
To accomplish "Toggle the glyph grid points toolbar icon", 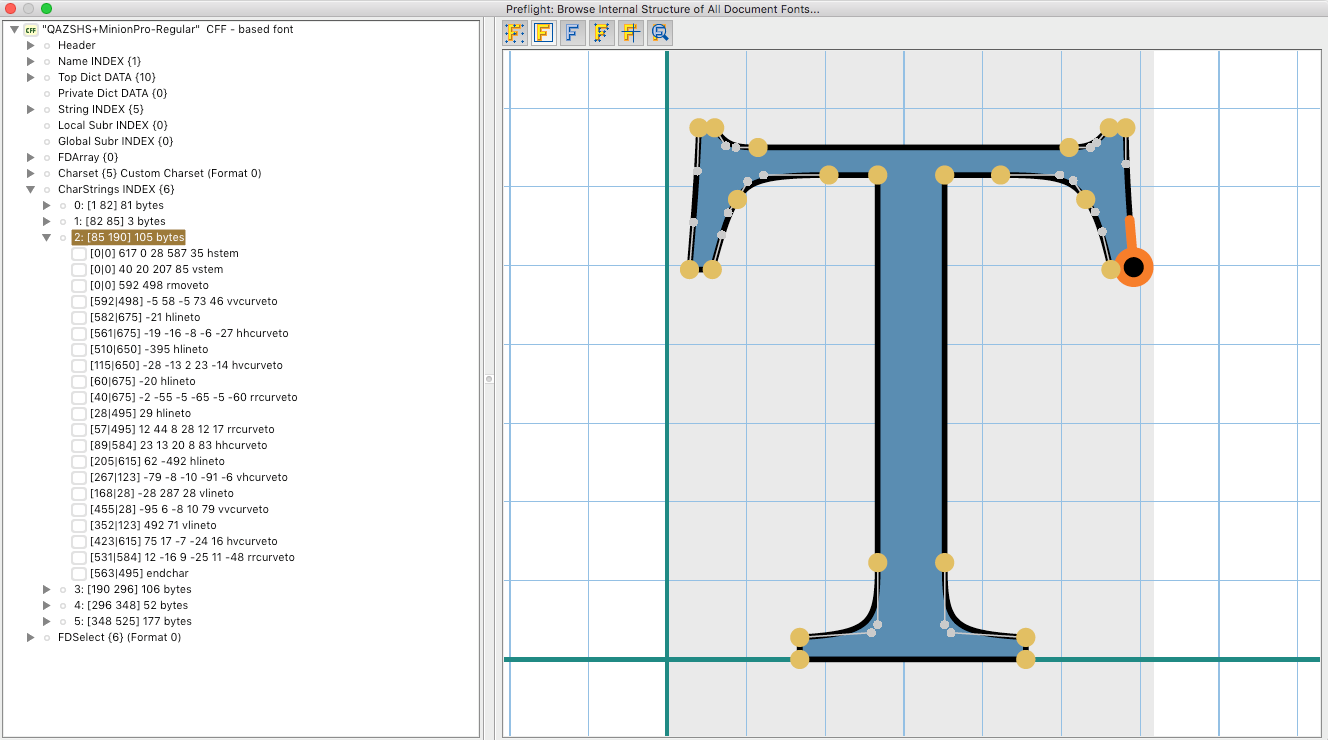I will (515, 33).
